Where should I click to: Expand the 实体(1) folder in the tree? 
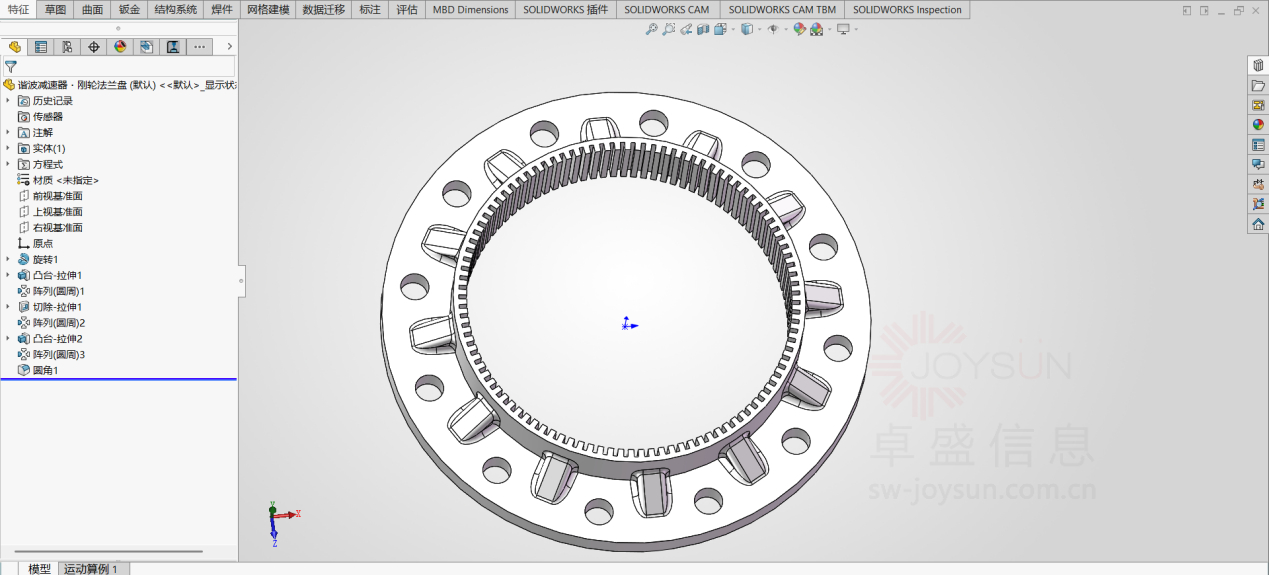(x=8, y=148)
